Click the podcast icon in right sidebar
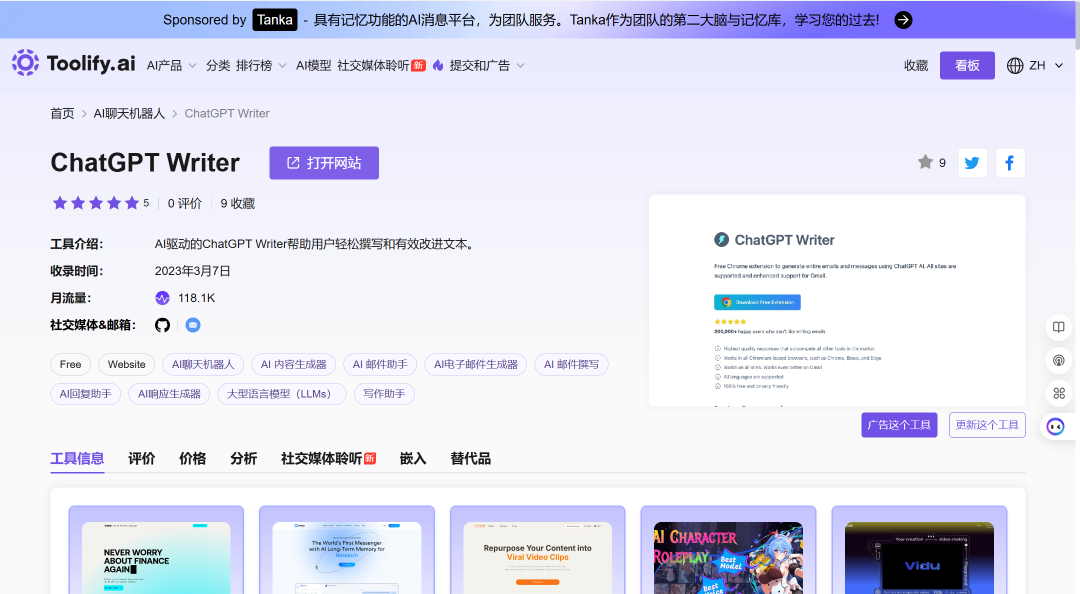 [1059, 360]
